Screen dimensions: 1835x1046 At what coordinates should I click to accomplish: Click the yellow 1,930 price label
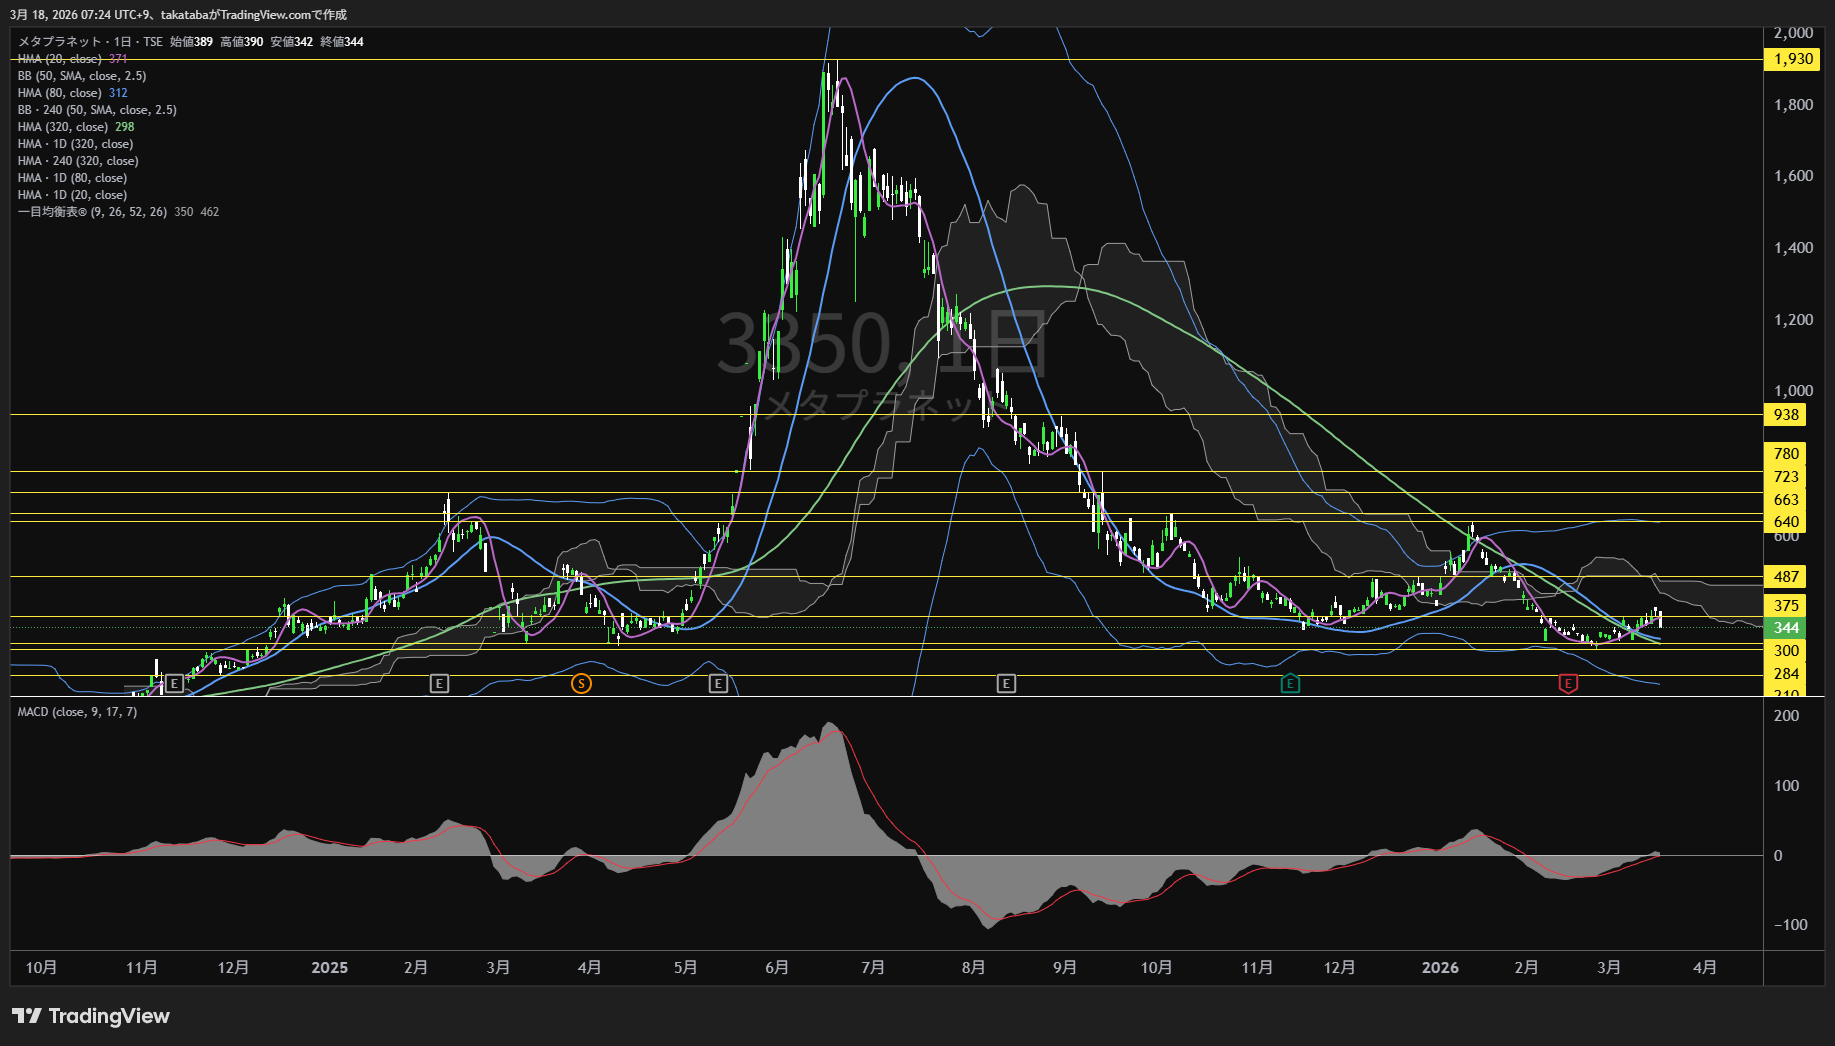pyautogui.click(x=1792, y=59)
